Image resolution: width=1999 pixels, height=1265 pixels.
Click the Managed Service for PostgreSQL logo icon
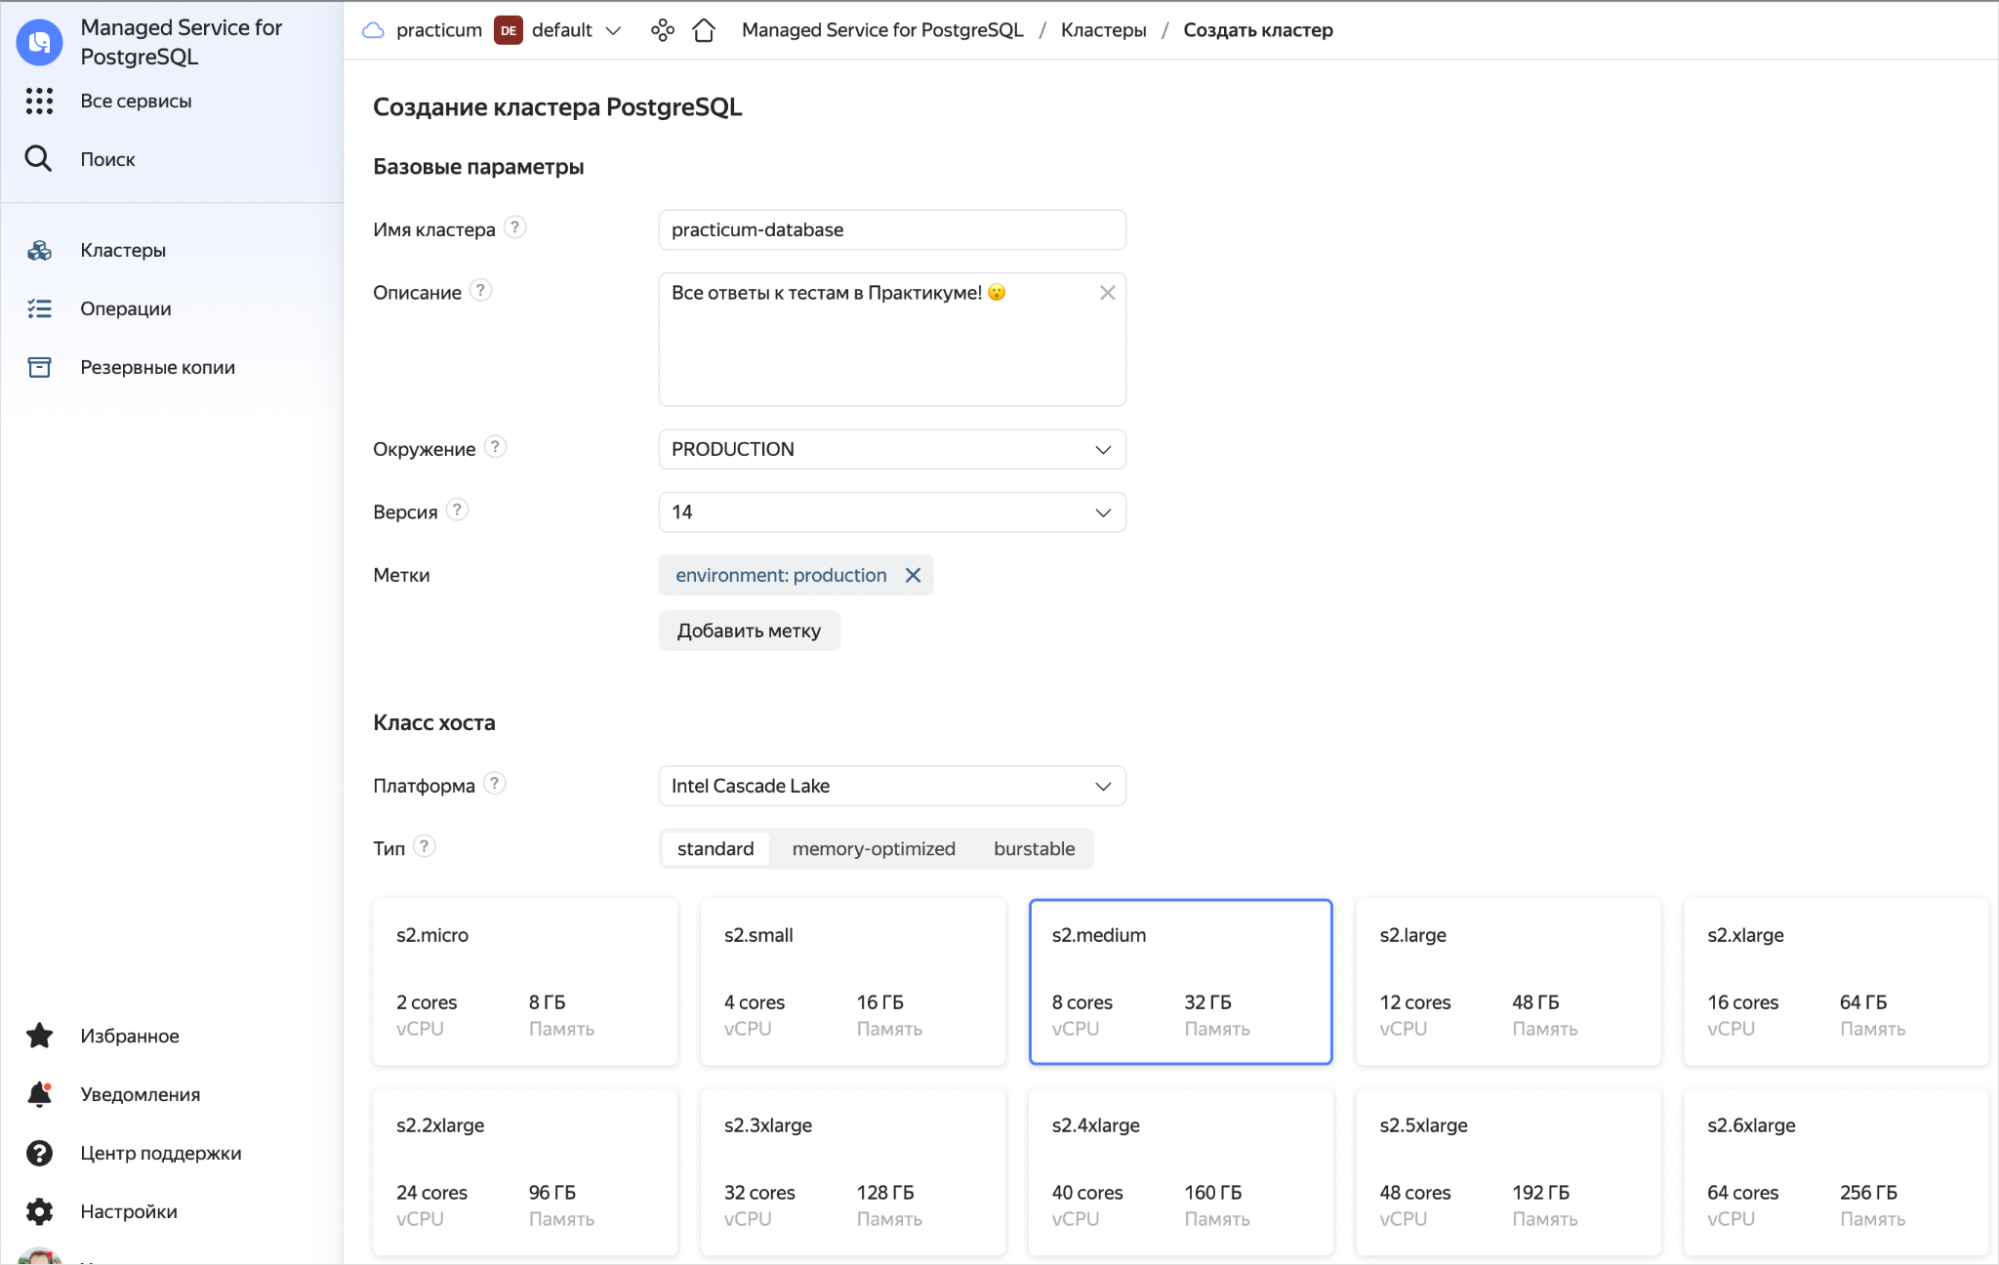tap(39, 42)
